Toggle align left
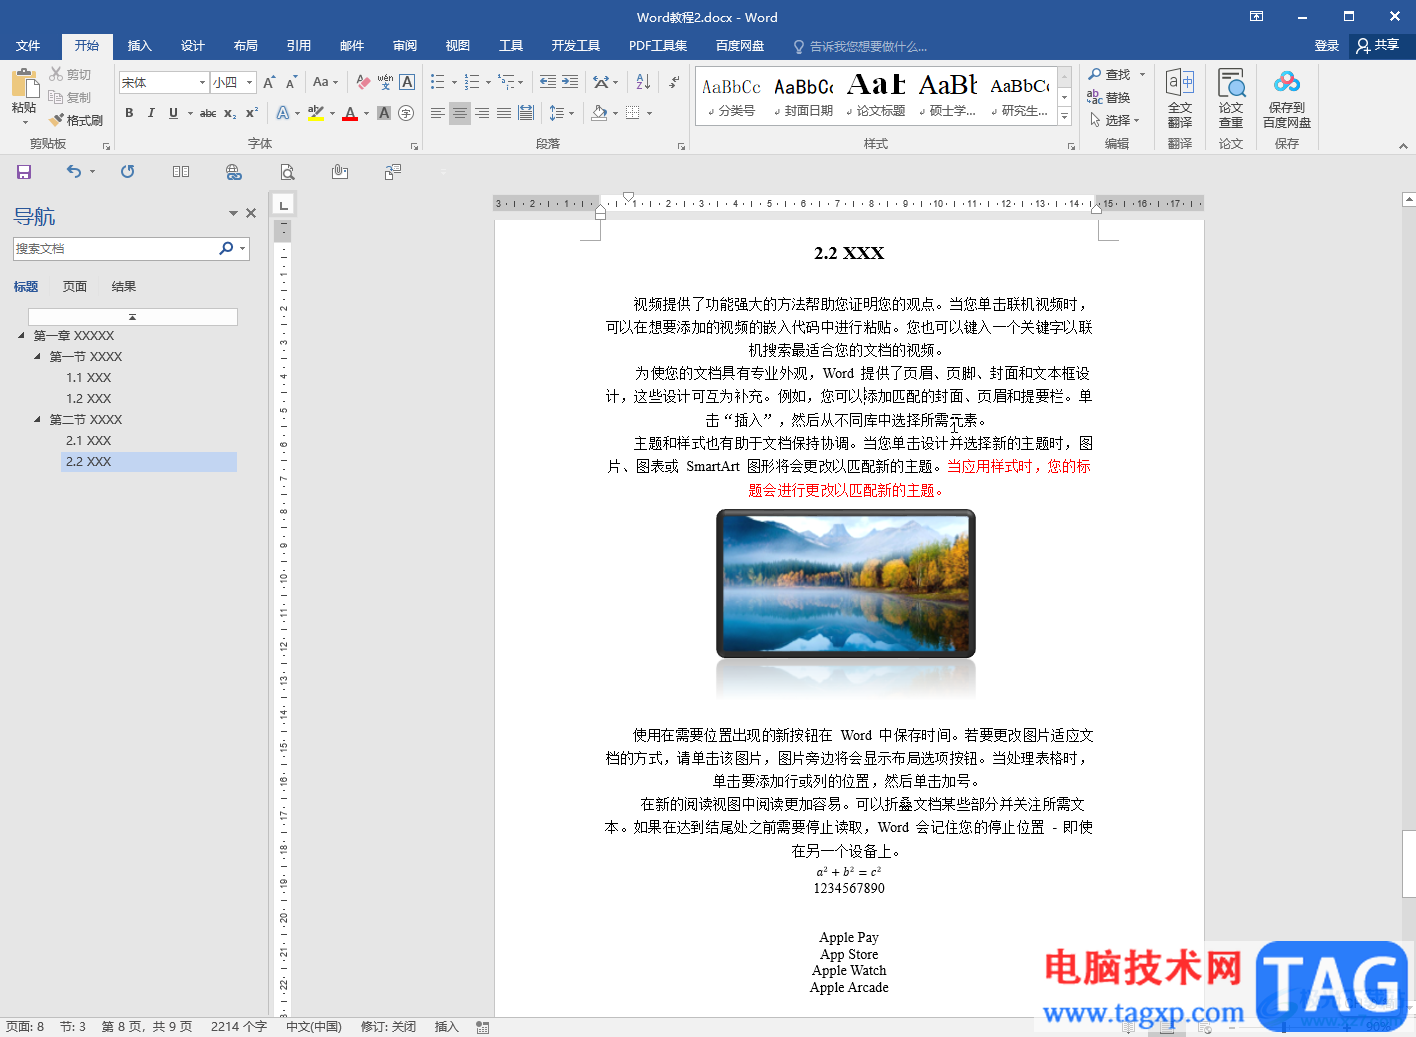The height and width of the screenshot is (1037, 1416). point(438,113)
